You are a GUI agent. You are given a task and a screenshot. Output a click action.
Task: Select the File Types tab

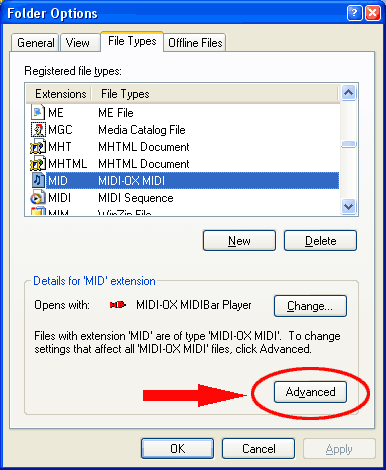pos(132,41)
